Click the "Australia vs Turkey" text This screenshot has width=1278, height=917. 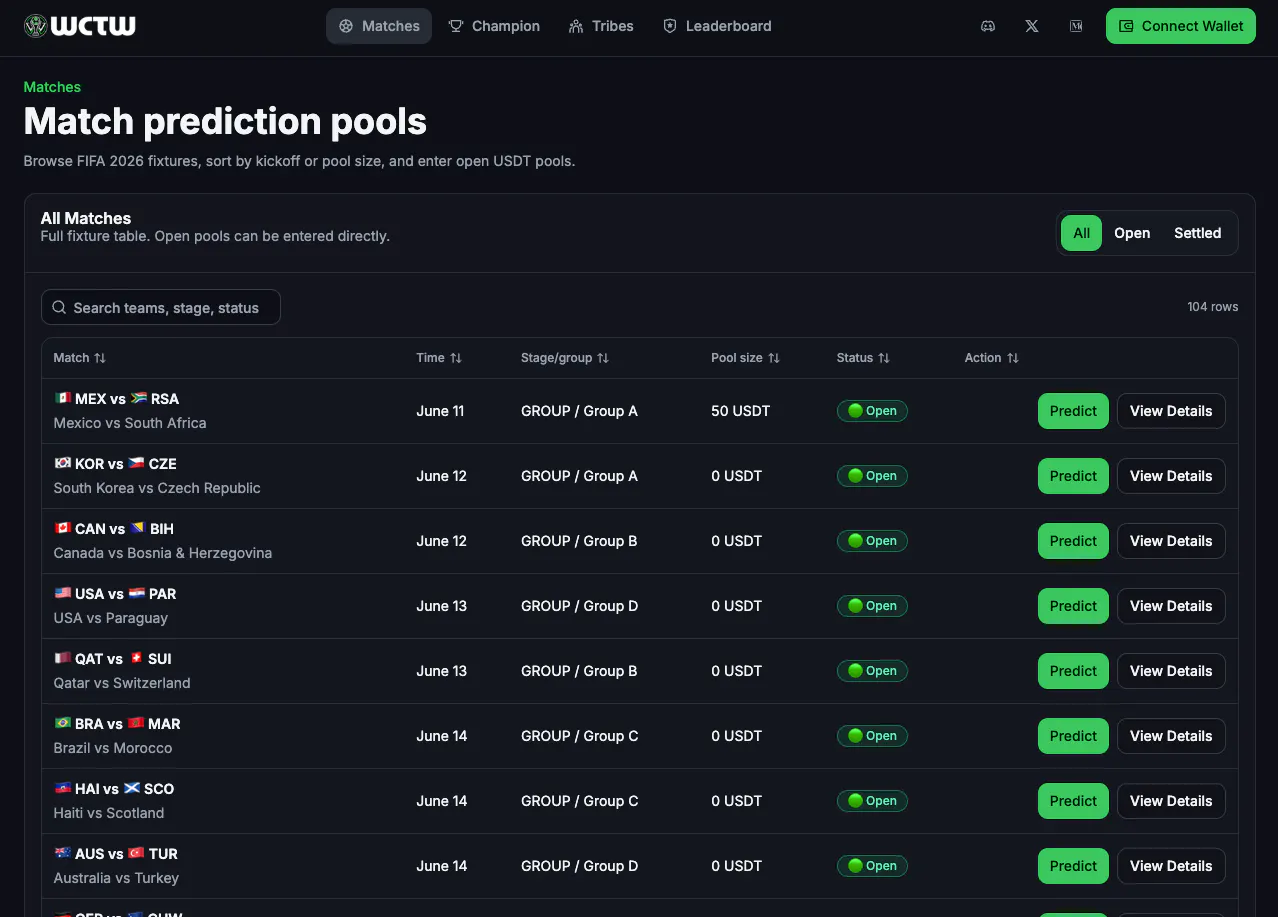tap(116, 878)
